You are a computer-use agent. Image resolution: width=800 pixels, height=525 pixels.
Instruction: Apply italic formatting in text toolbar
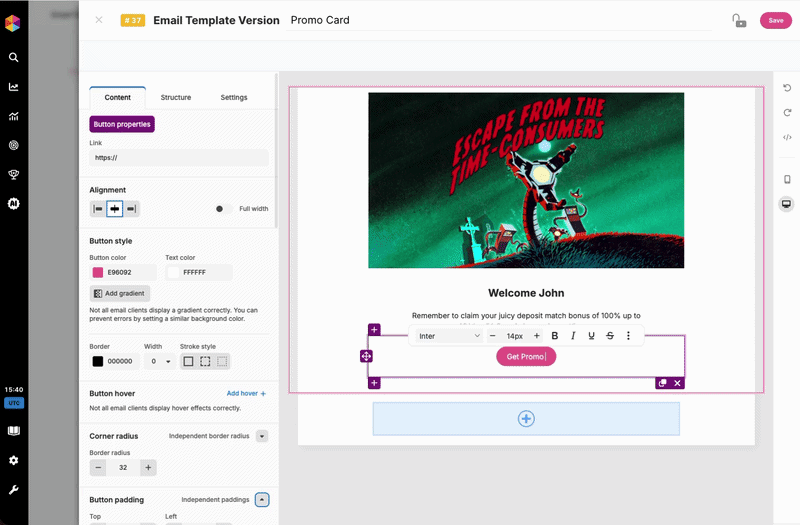(x=573, y=336)
